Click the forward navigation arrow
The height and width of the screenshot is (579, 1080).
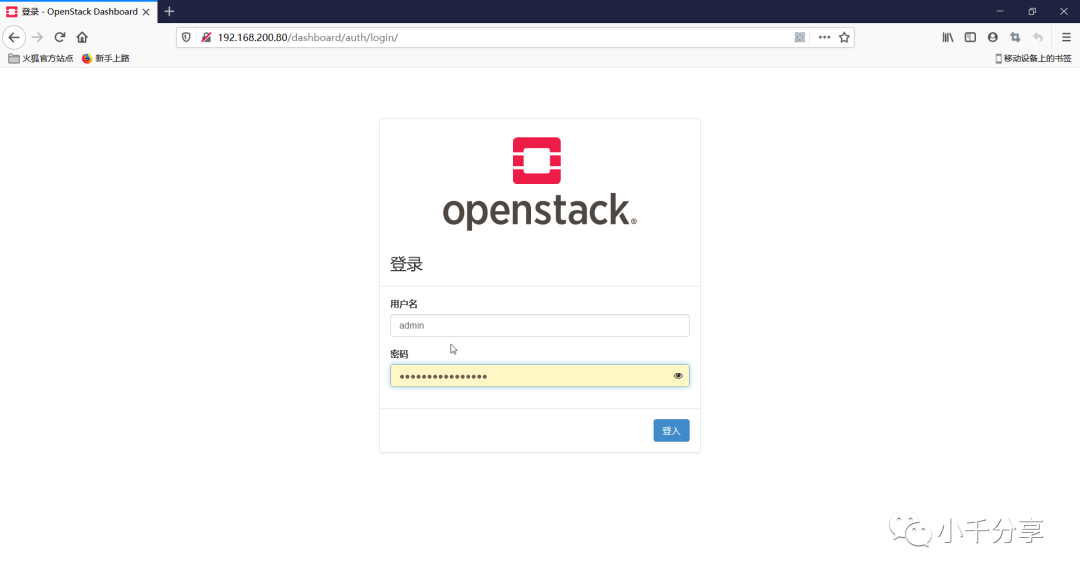click(37, 37)
